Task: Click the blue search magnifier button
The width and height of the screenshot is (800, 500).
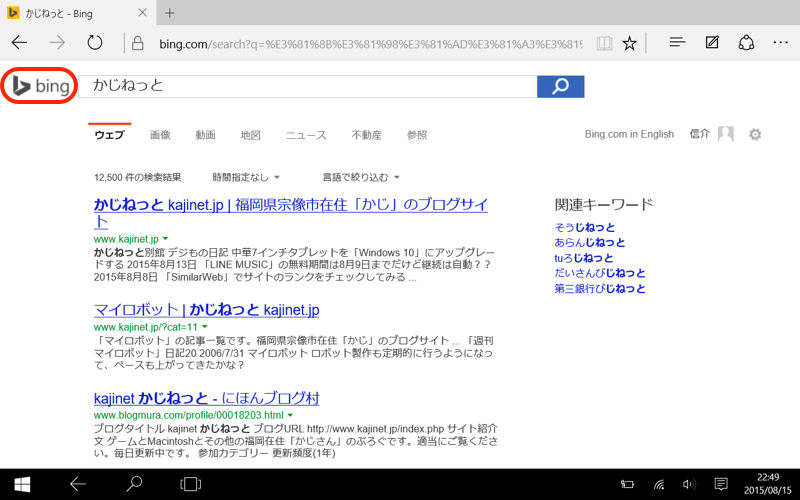Action: click(560, 86)
